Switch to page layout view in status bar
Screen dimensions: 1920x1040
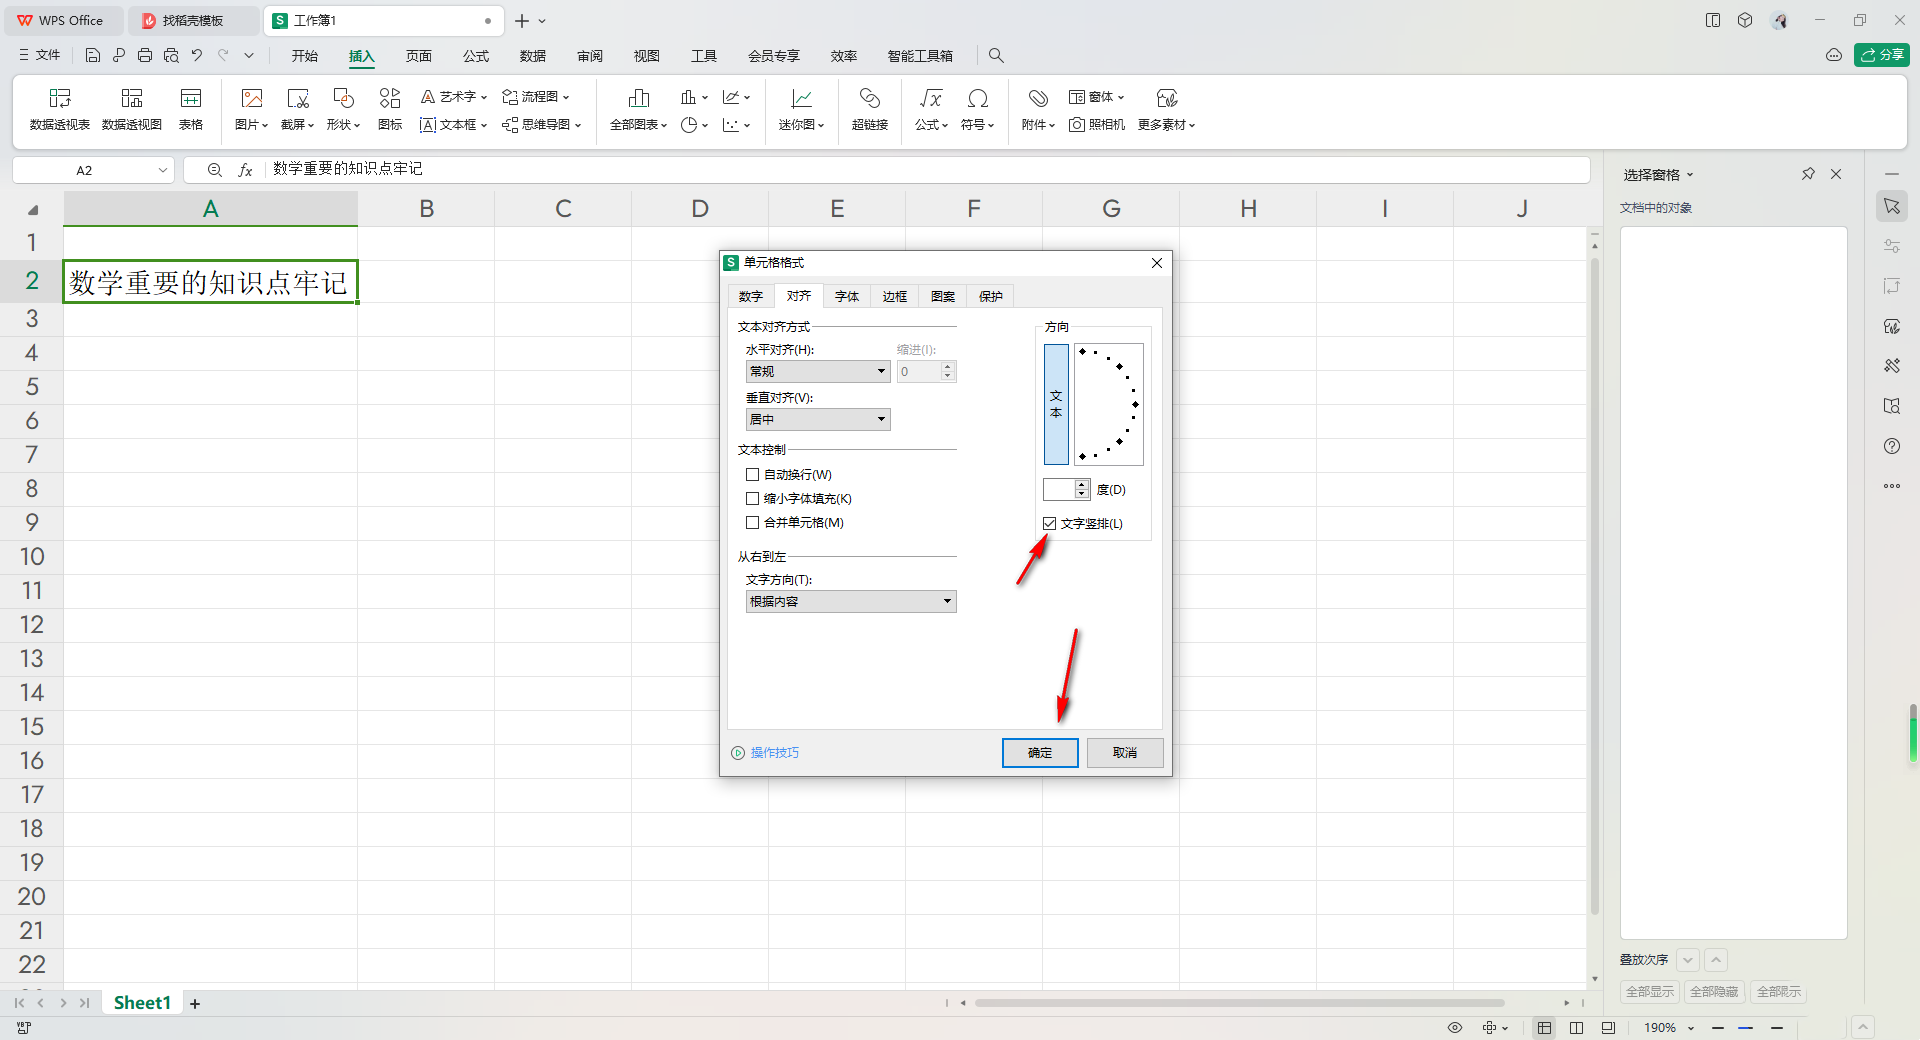click(1576, 1028)
